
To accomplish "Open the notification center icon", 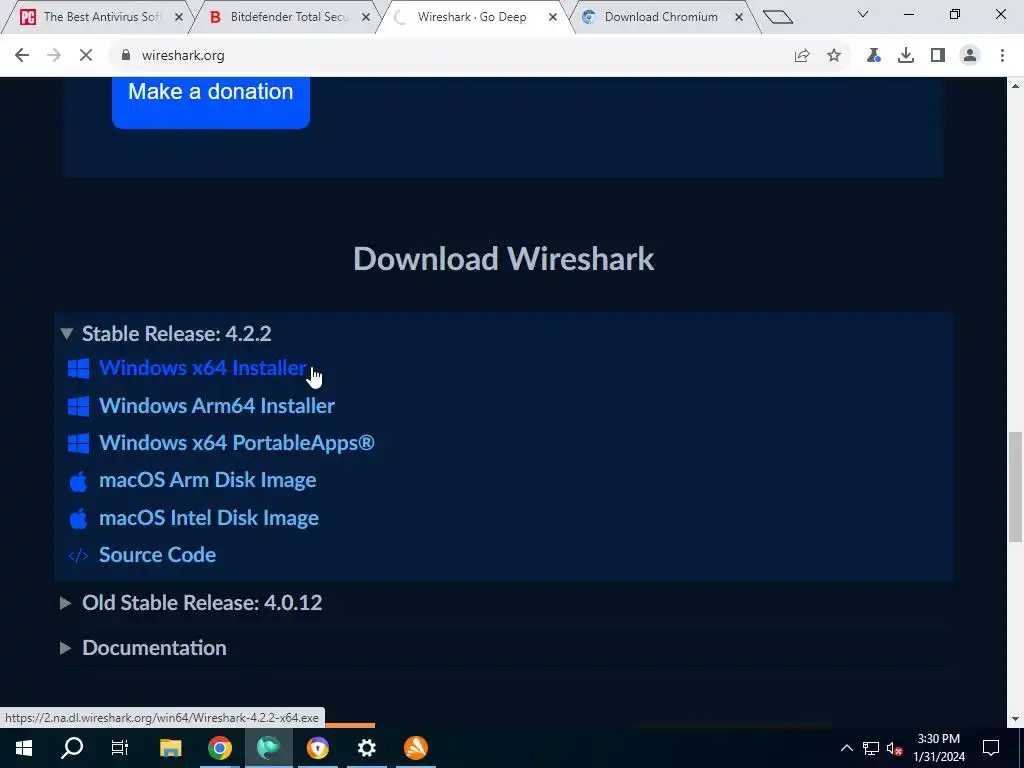I will click(991, 748).
